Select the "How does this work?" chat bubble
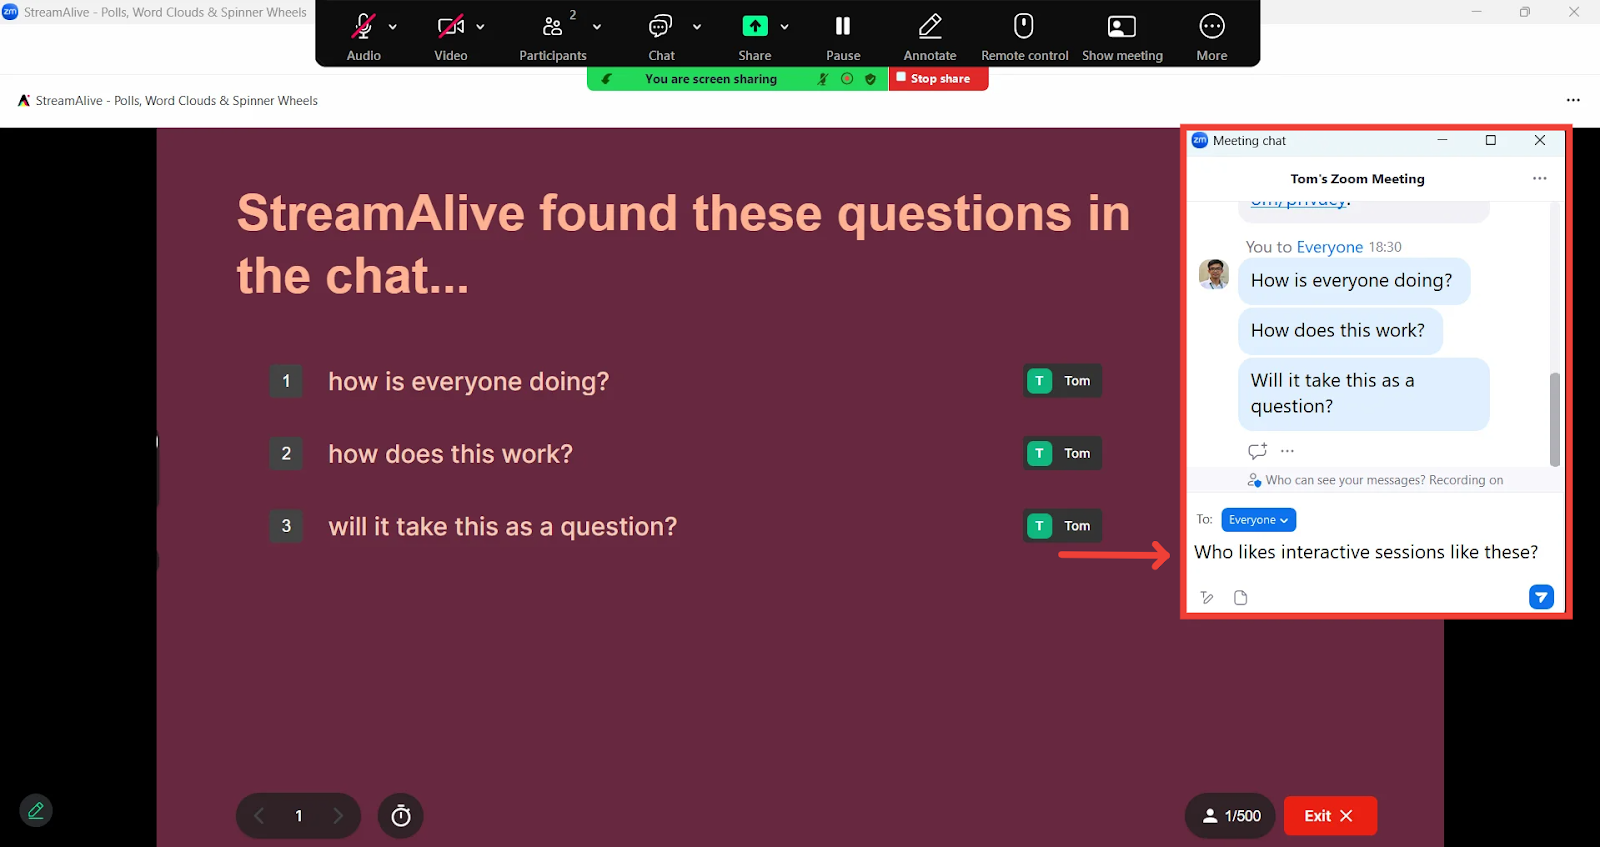The image size is (1600, 847). pos(1340,331)
